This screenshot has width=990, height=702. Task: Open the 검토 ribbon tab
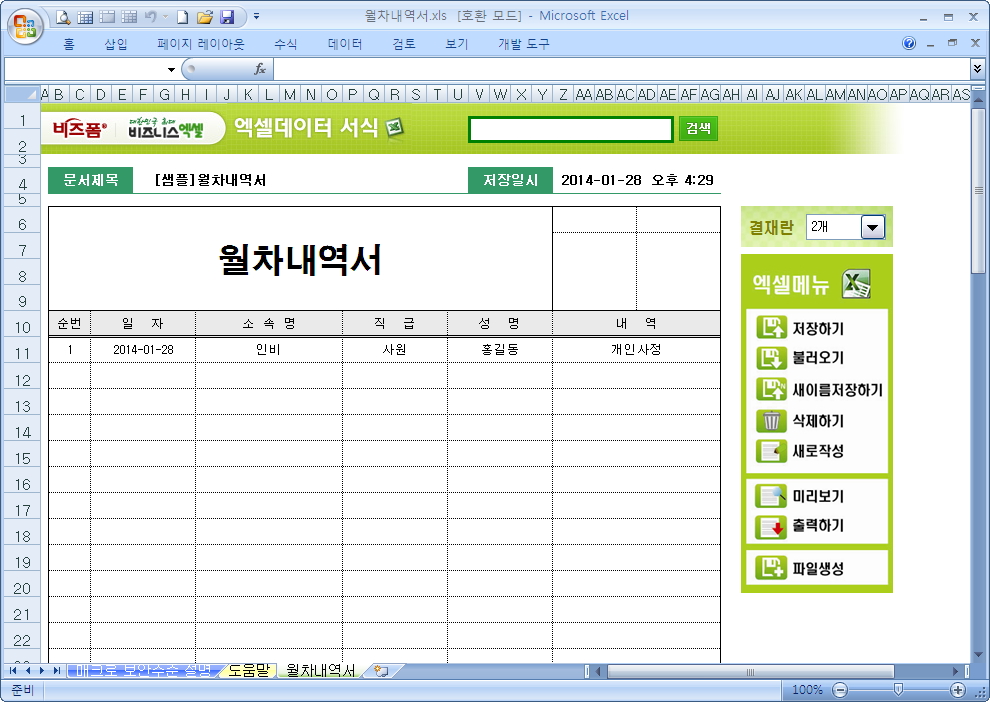pos(403,44)
